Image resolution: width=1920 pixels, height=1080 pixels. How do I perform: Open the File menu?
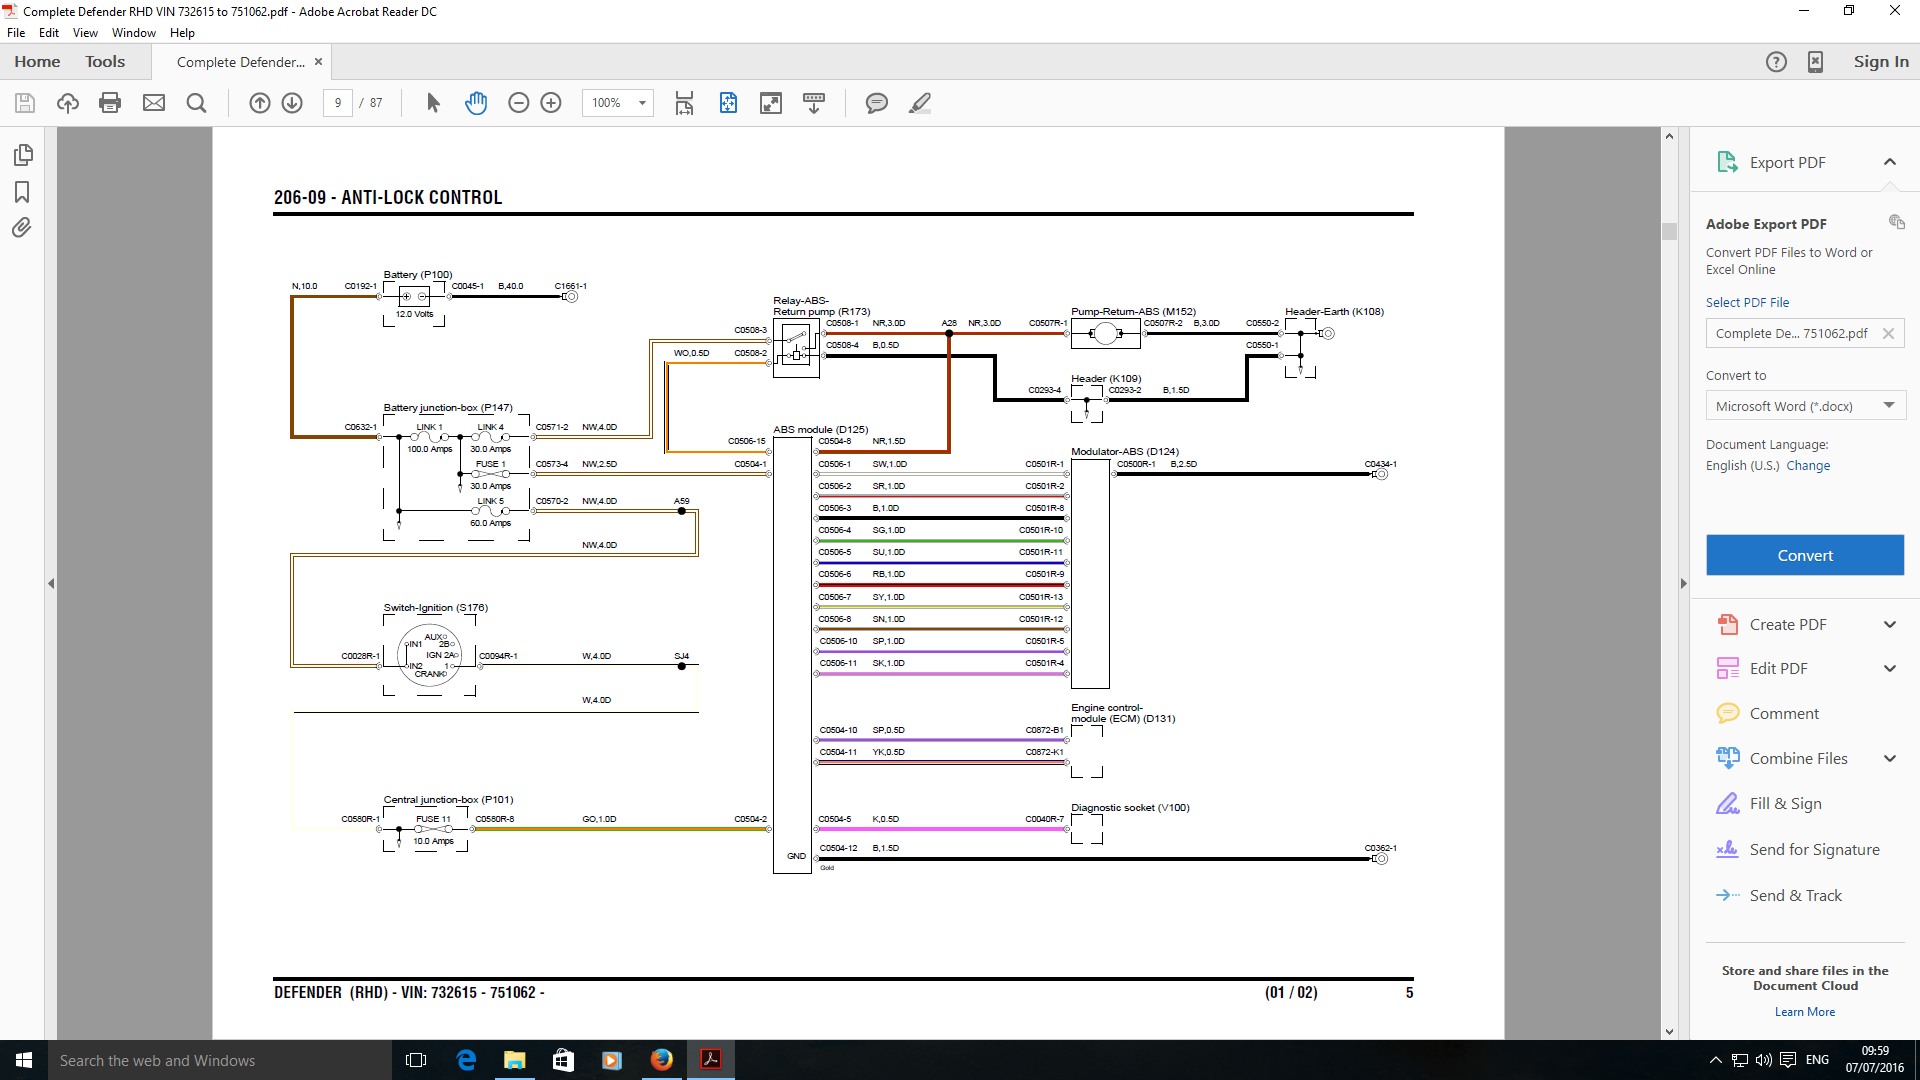16,33
